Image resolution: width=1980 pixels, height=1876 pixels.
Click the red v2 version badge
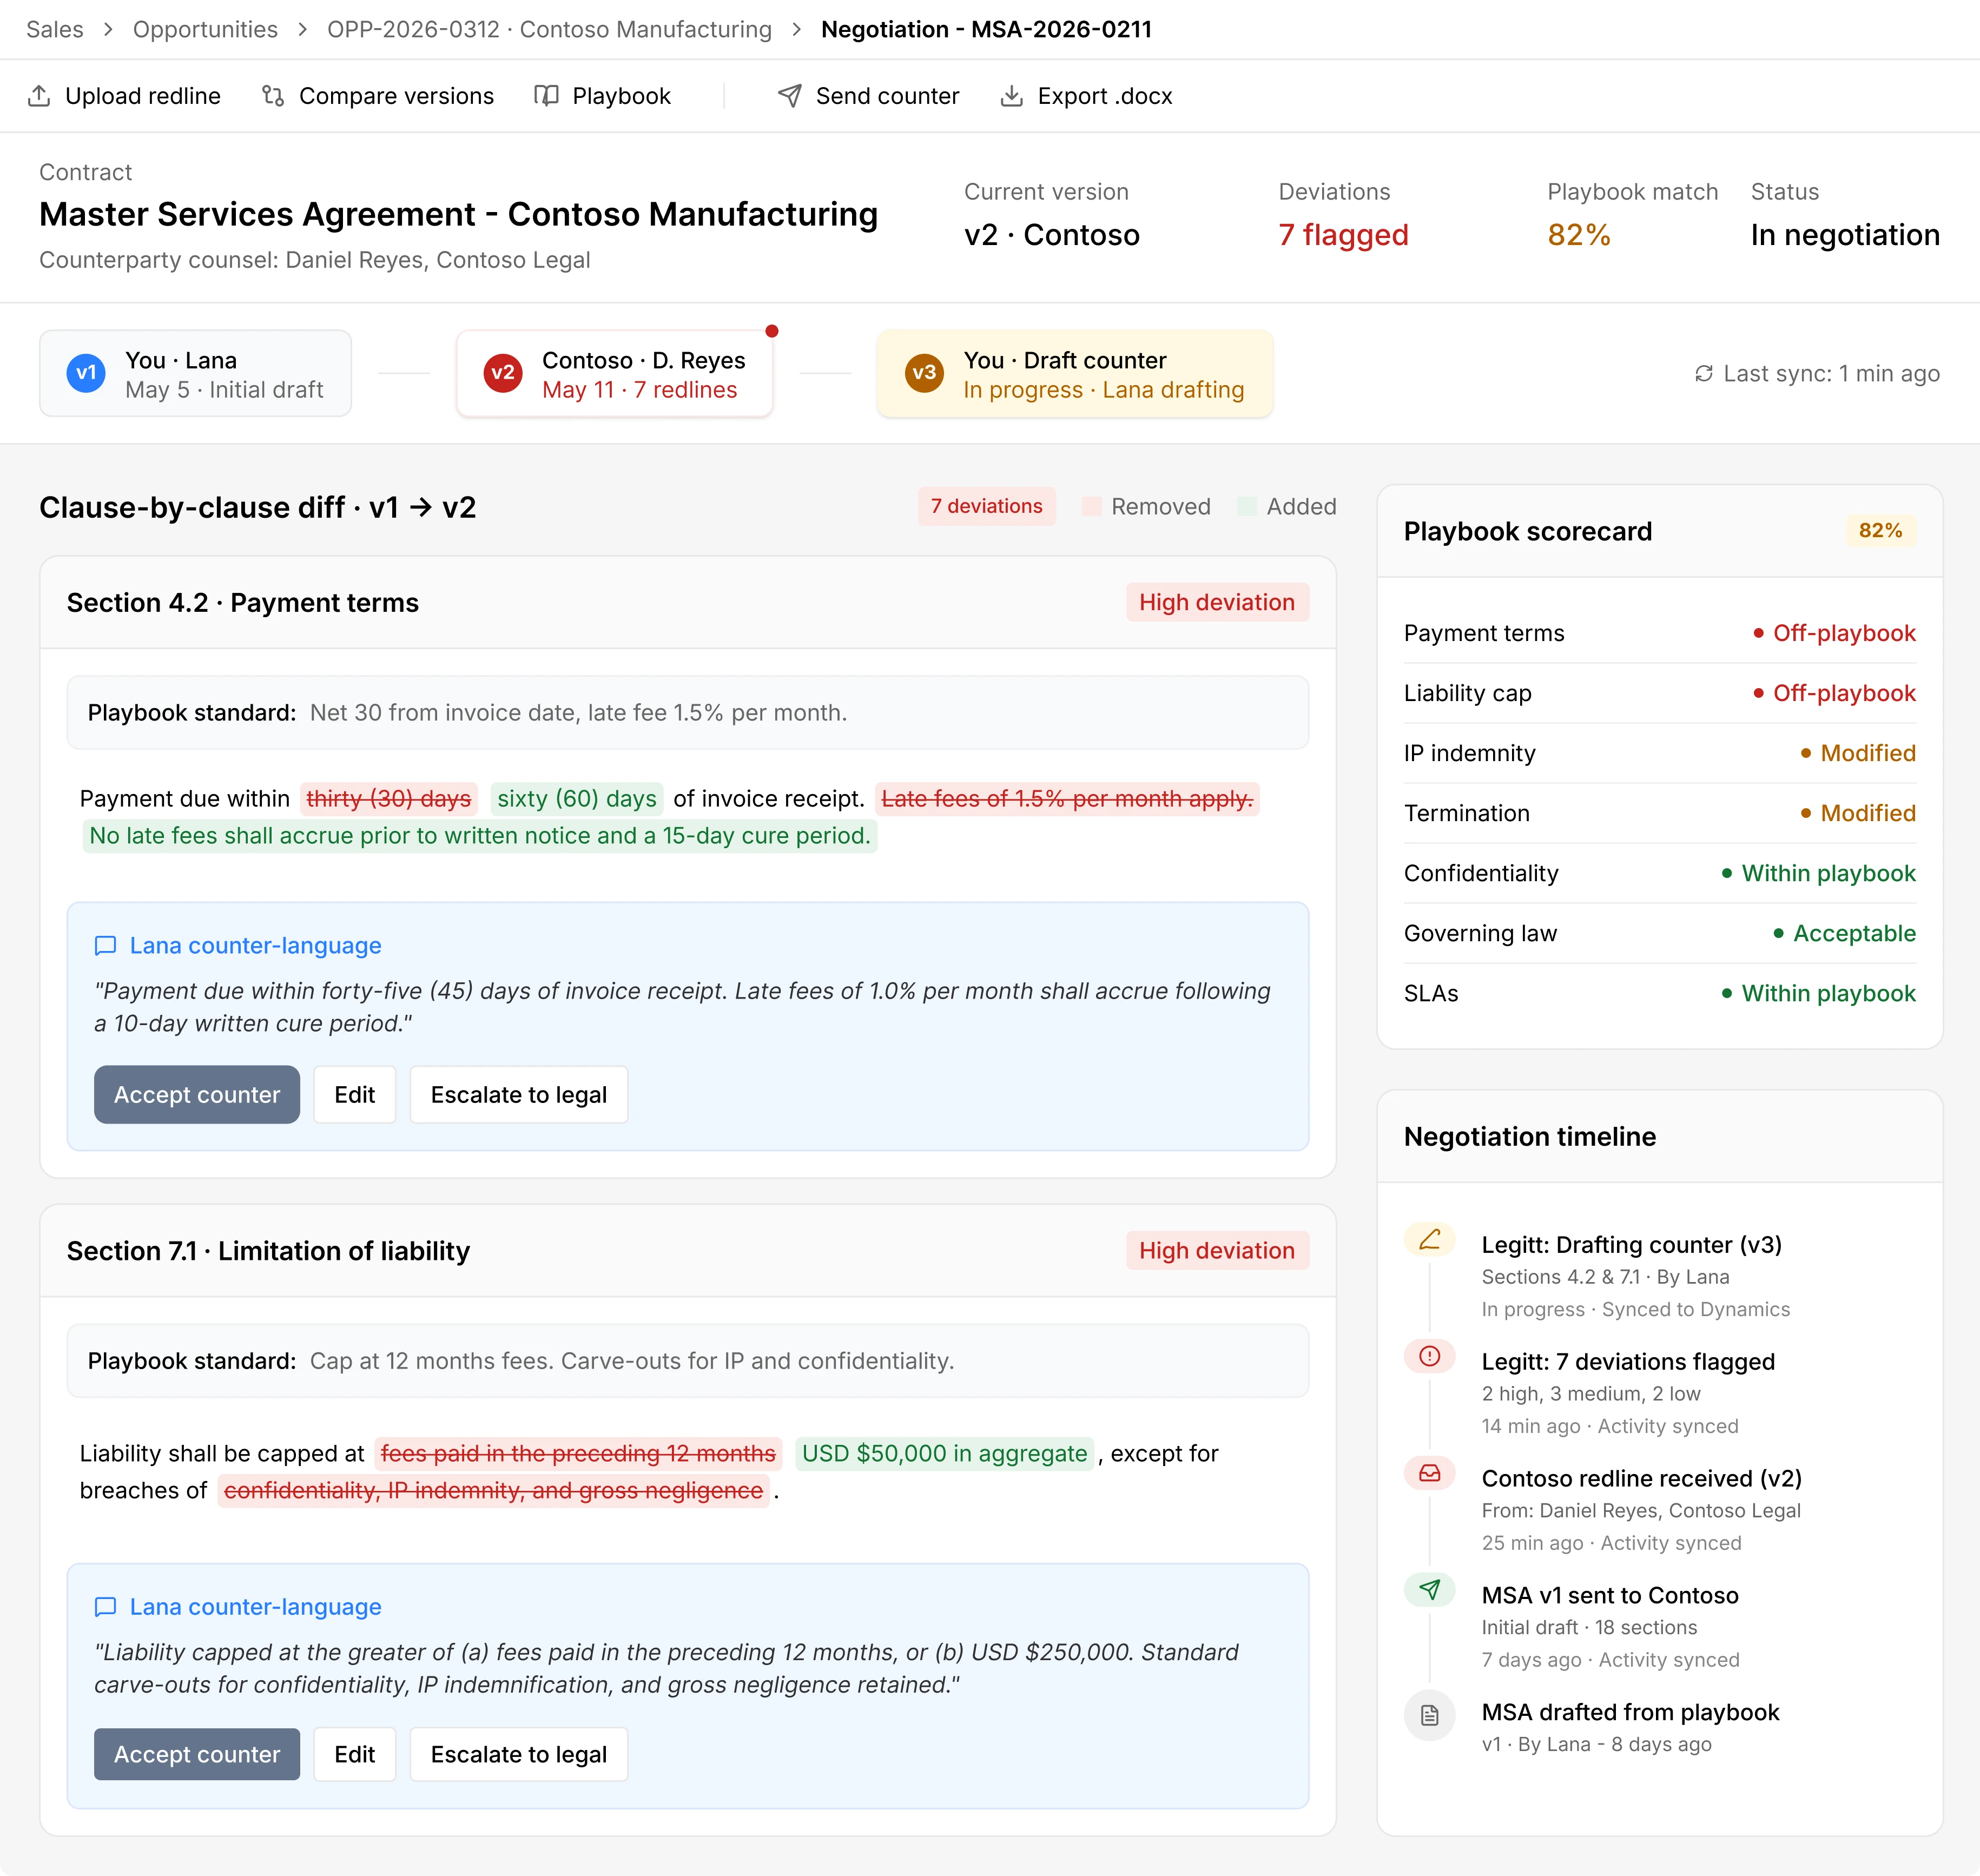(503, 374)
